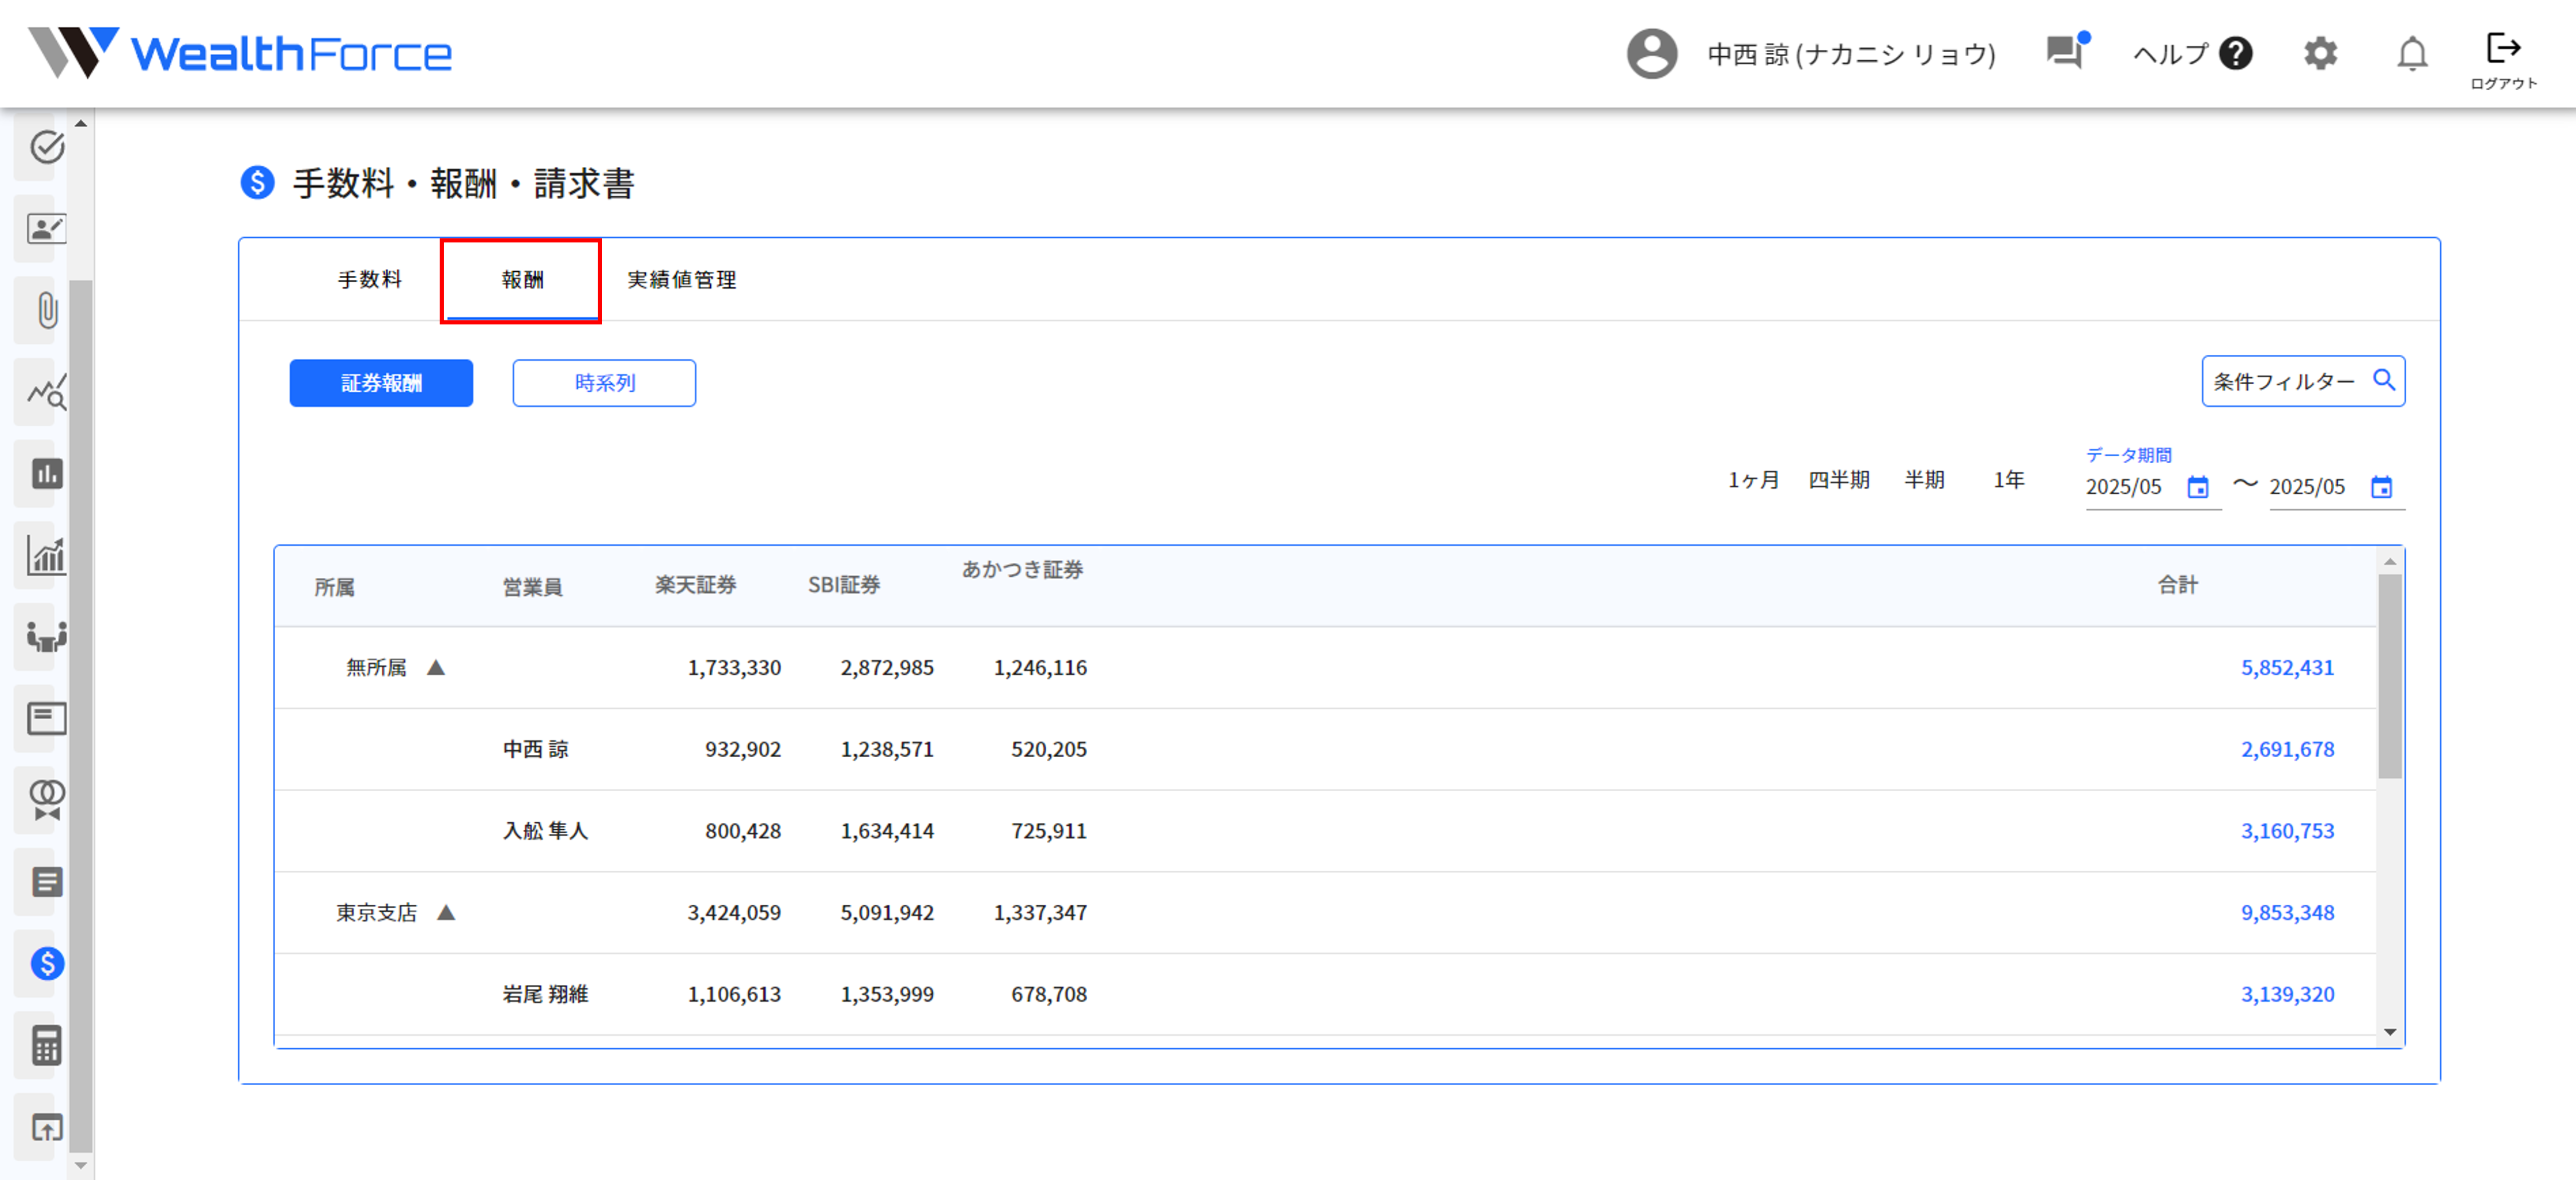Select the 1年 period

point(2008,480)
